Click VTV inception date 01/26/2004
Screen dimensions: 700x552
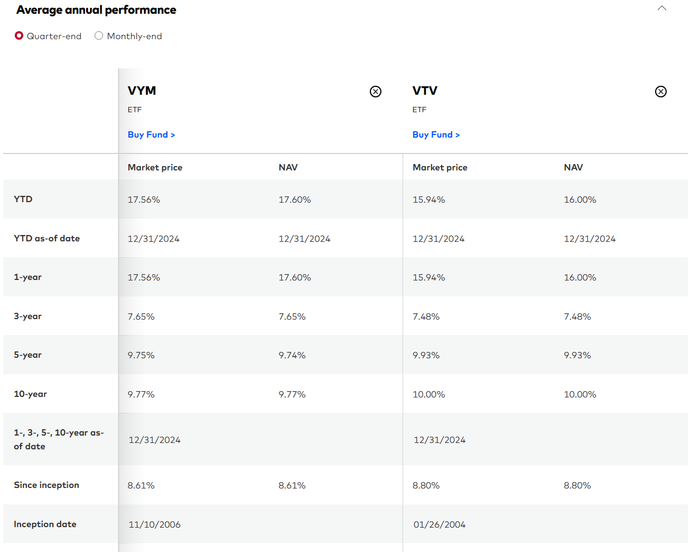[438, 524]
